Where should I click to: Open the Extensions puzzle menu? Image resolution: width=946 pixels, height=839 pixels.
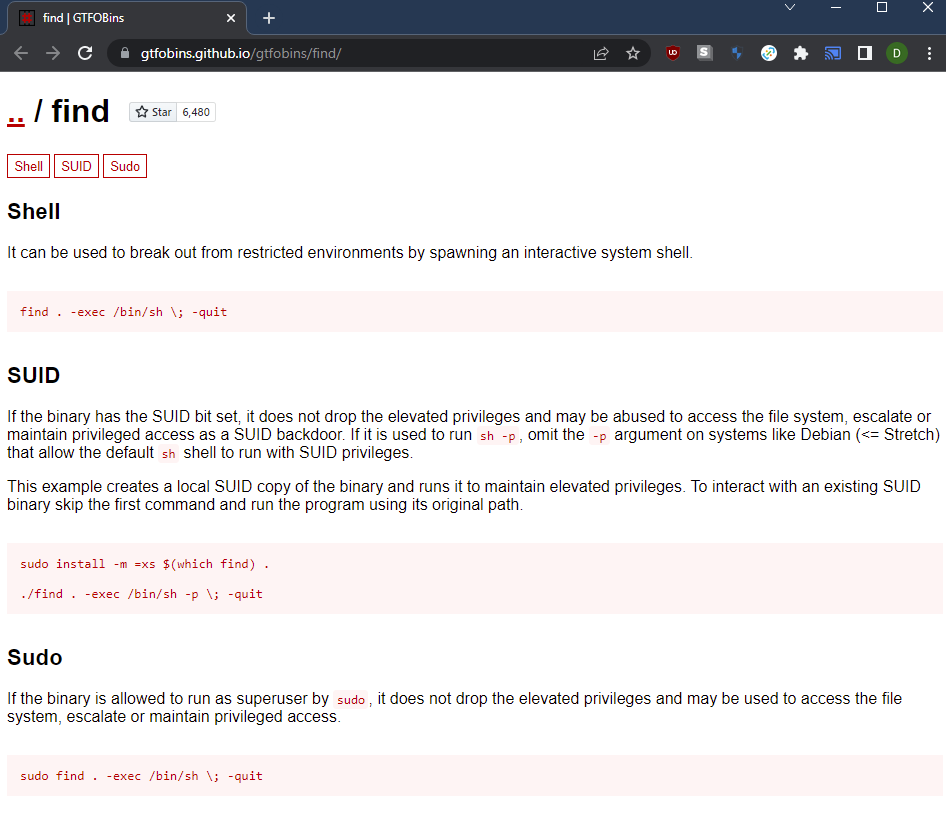coord(801,53)
